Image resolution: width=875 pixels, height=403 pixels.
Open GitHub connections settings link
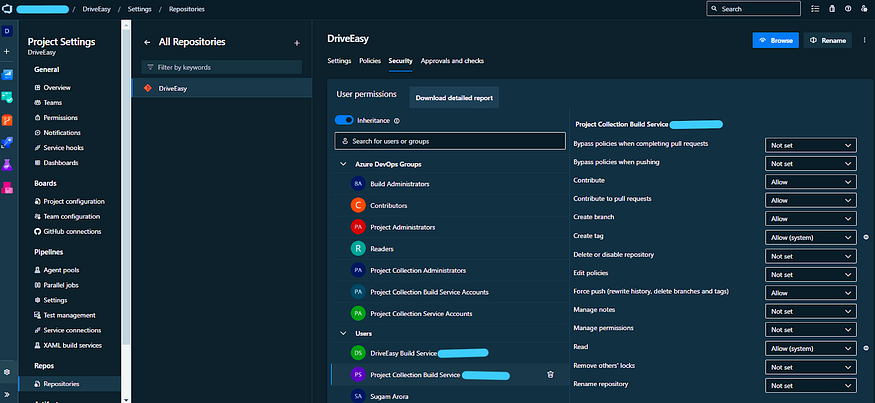(x=73, y=232)
